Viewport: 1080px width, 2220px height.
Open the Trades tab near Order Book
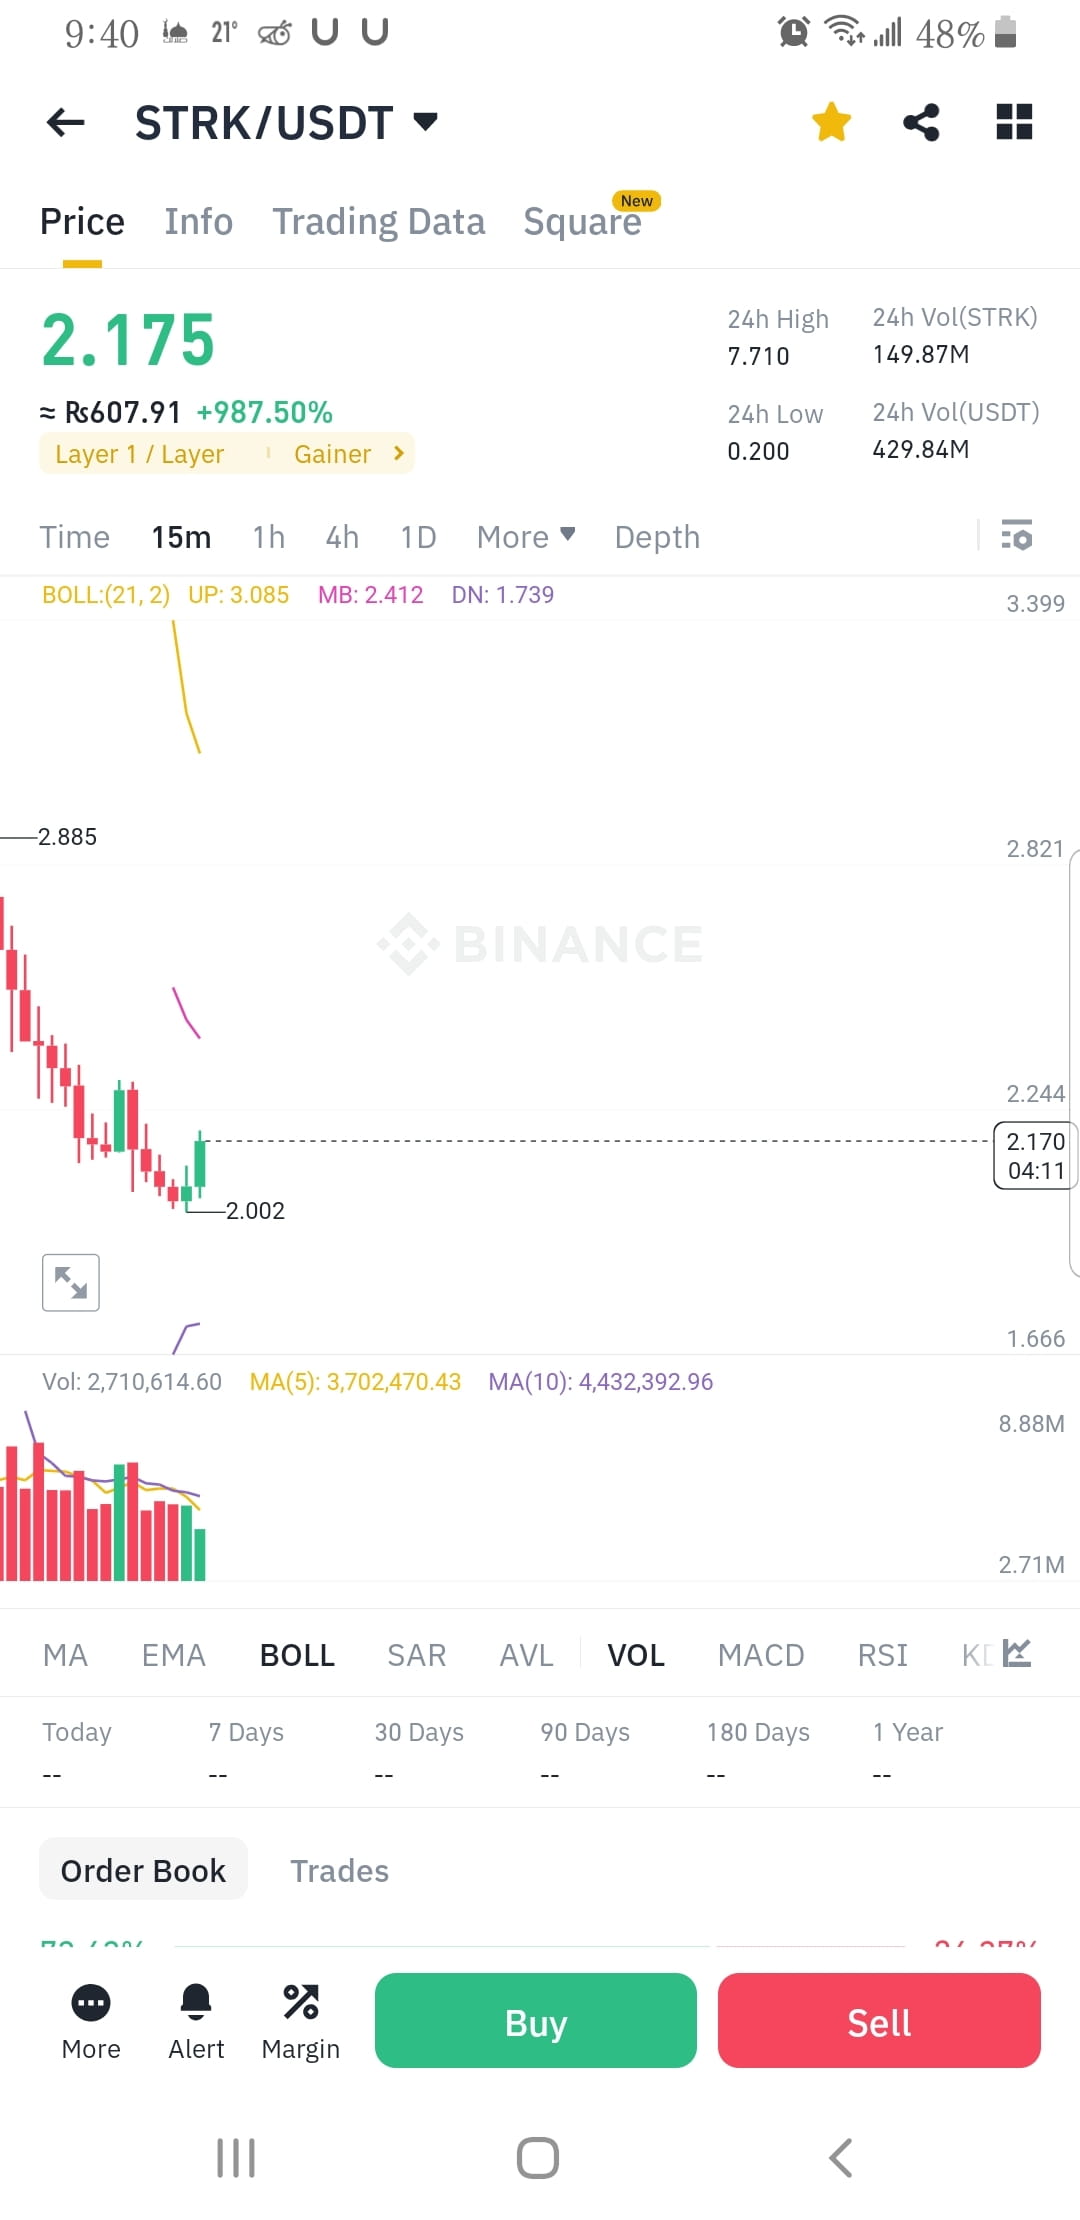click(339, 1870)
